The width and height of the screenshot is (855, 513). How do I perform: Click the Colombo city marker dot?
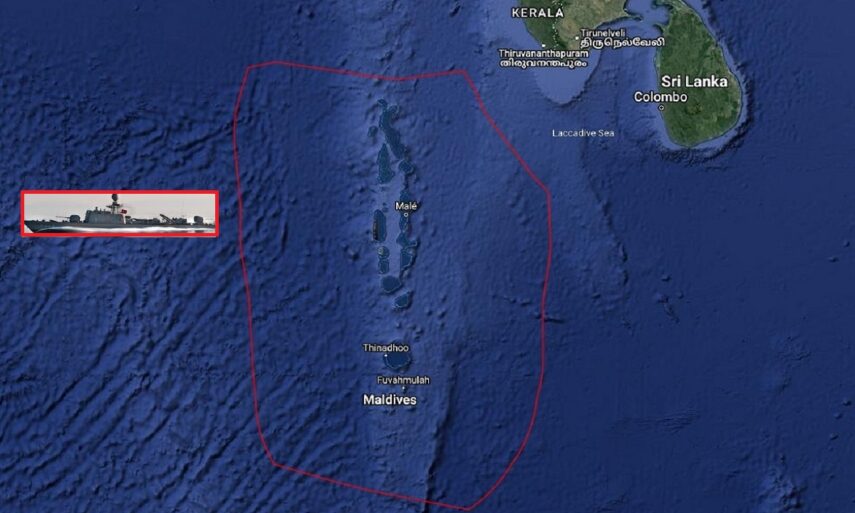click(661, 107)
